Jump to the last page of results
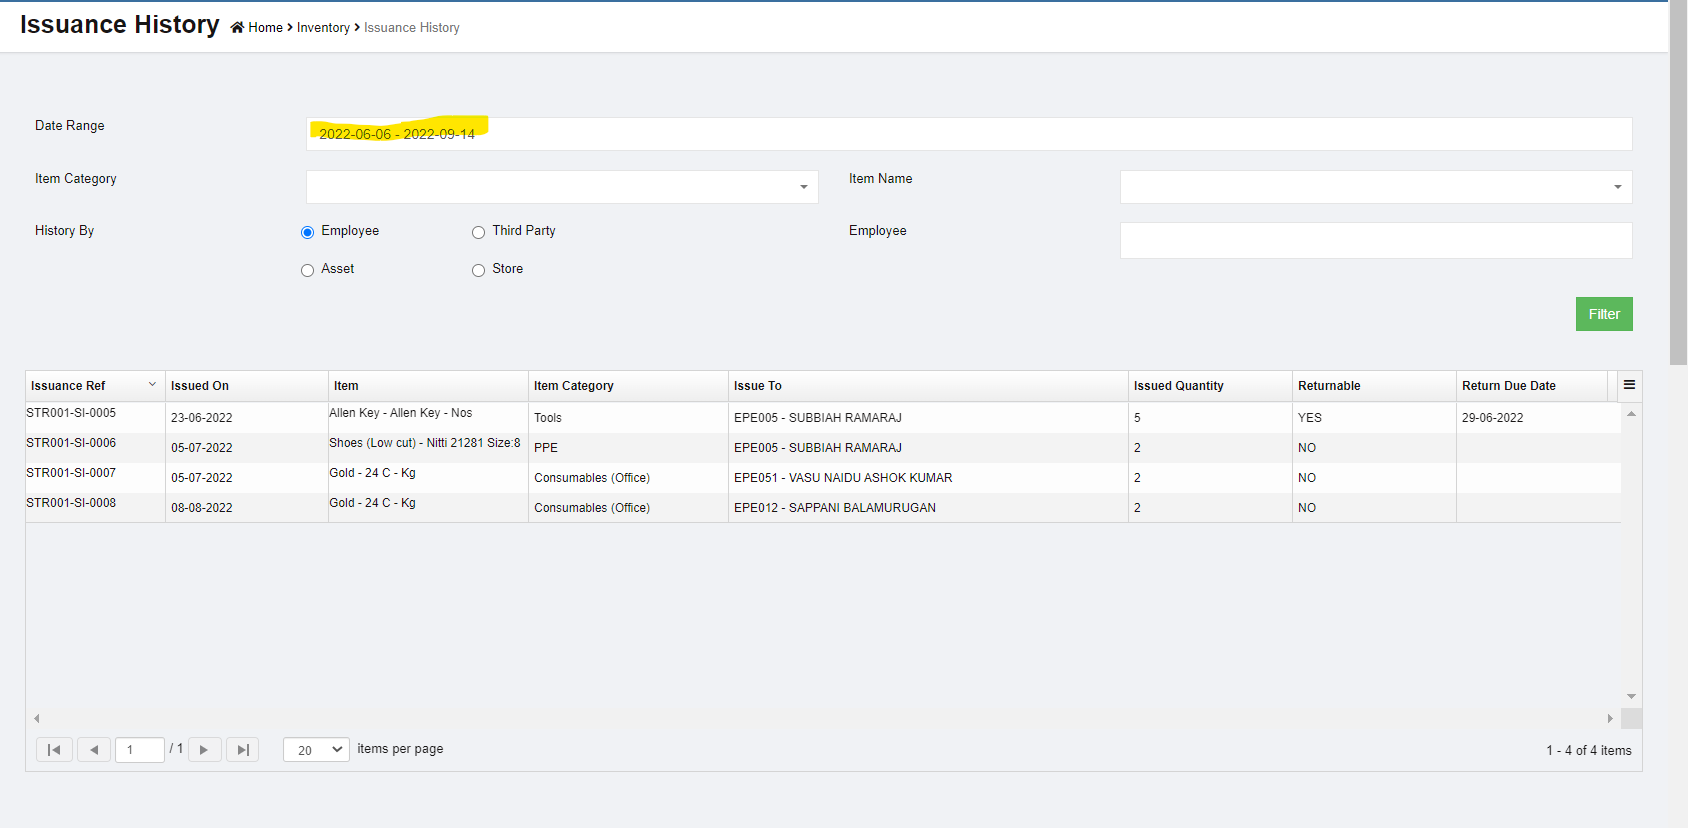 click(x=242, y=750)
